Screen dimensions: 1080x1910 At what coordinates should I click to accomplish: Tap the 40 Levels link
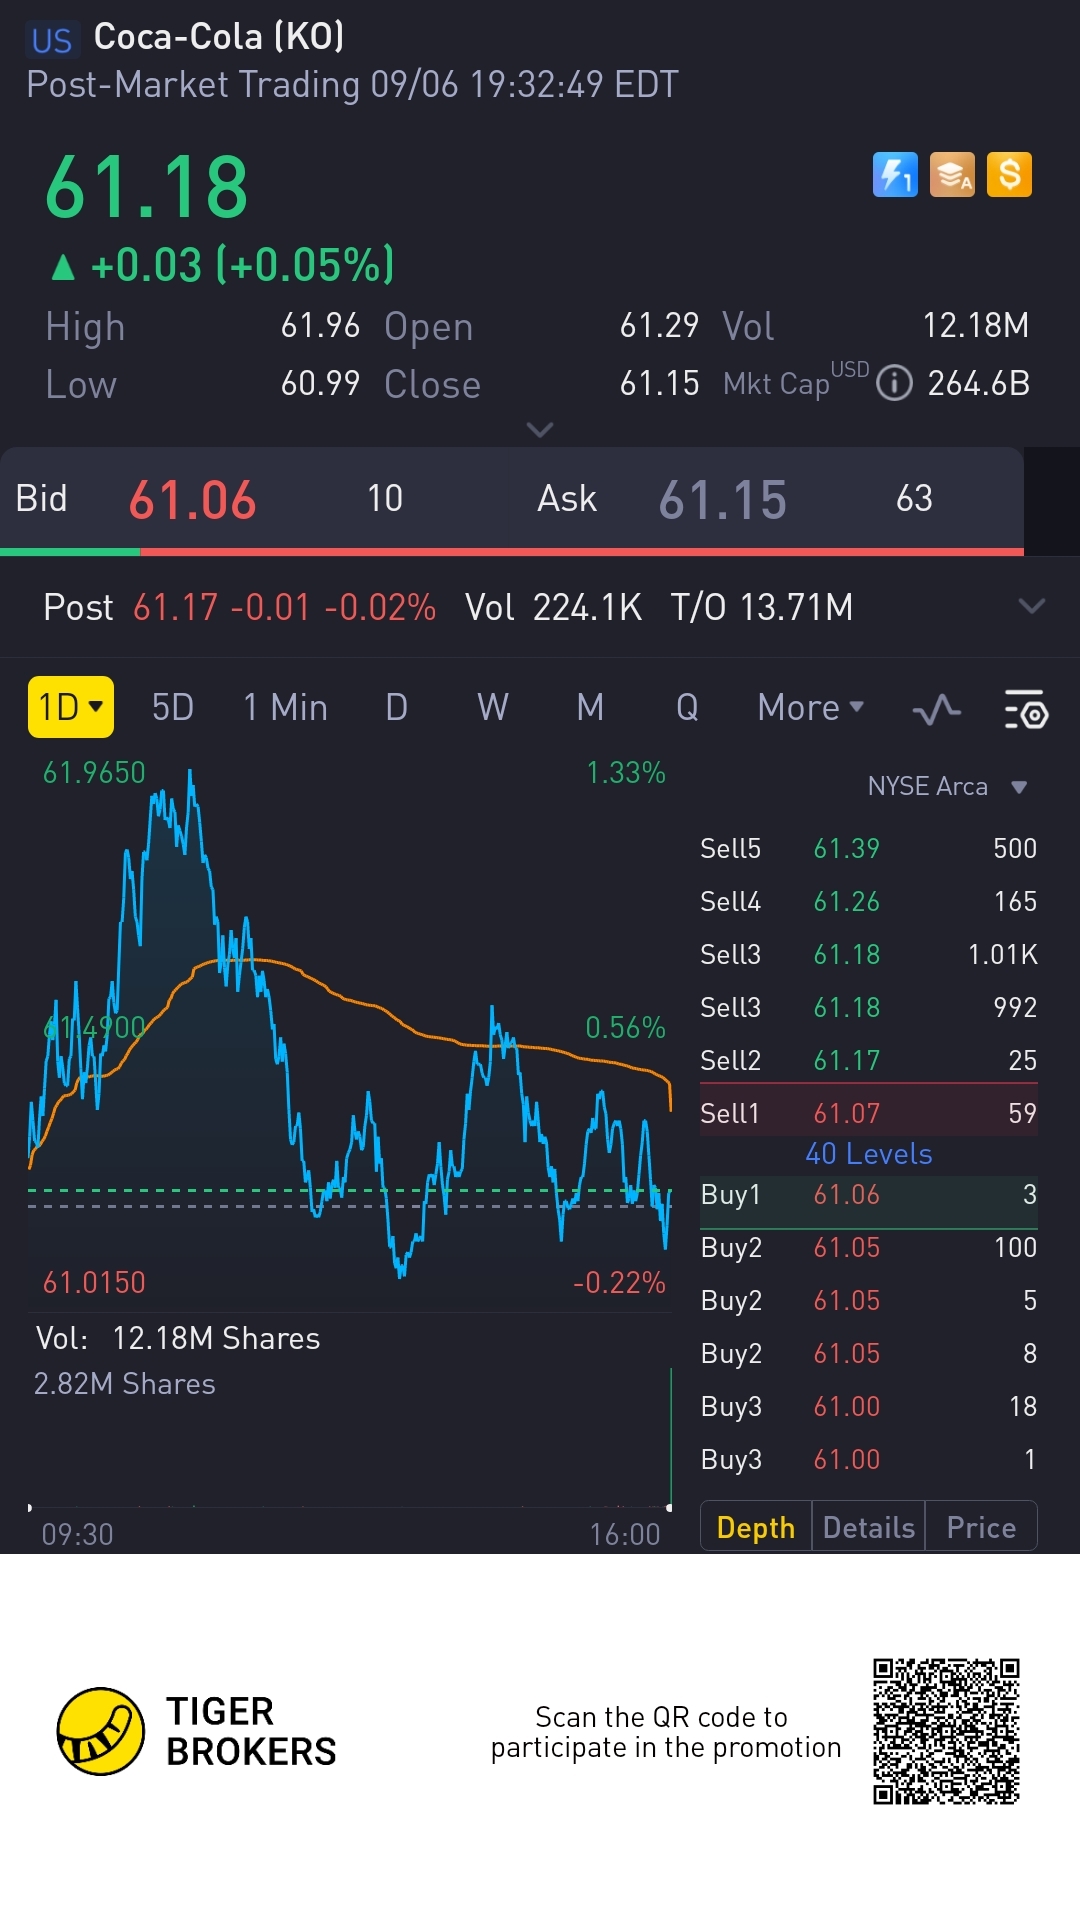tap(869, 1154)
